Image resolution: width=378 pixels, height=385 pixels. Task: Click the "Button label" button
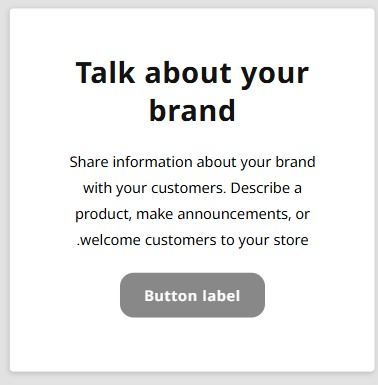tap(192, 295)
